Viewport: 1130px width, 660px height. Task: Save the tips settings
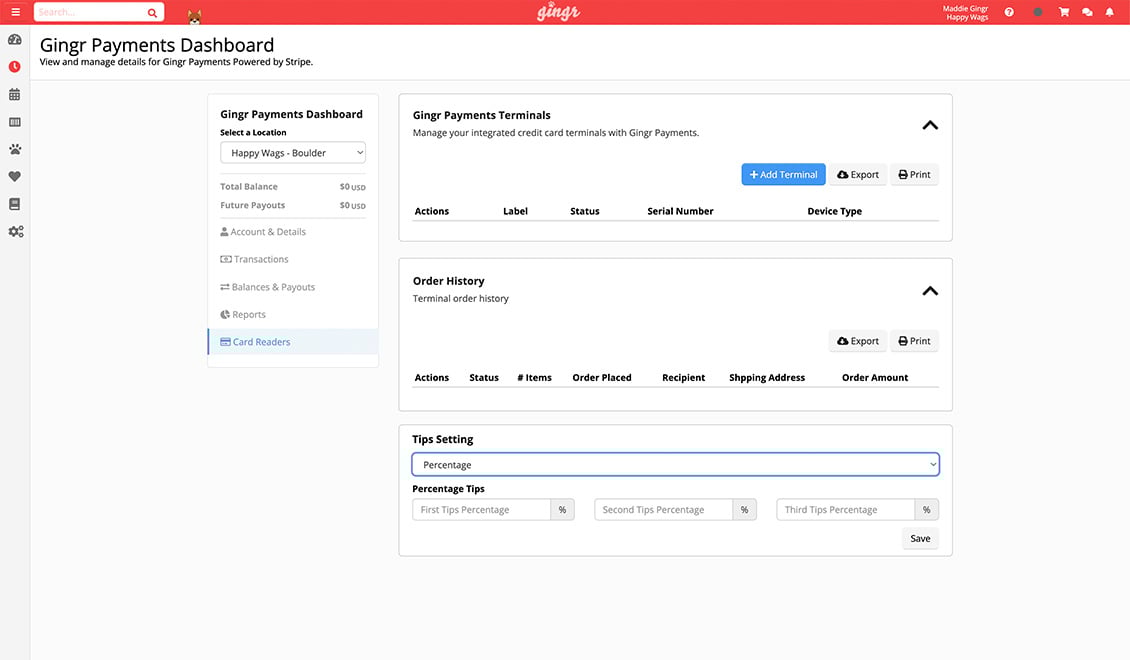point(919,538)
